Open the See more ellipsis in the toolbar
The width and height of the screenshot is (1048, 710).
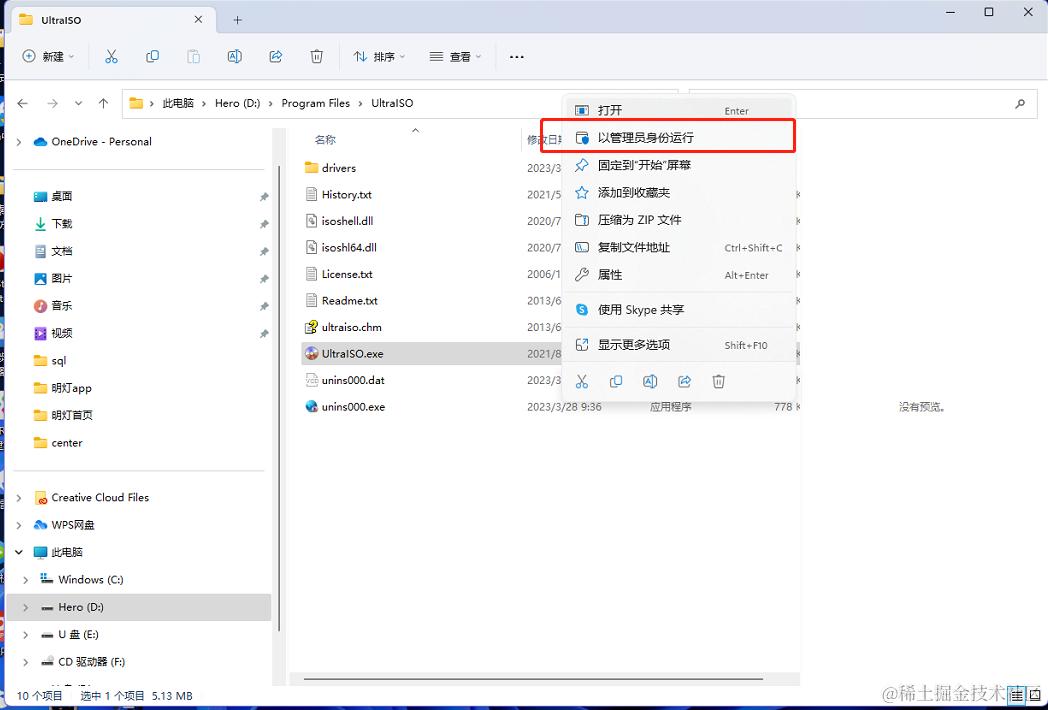516,57
